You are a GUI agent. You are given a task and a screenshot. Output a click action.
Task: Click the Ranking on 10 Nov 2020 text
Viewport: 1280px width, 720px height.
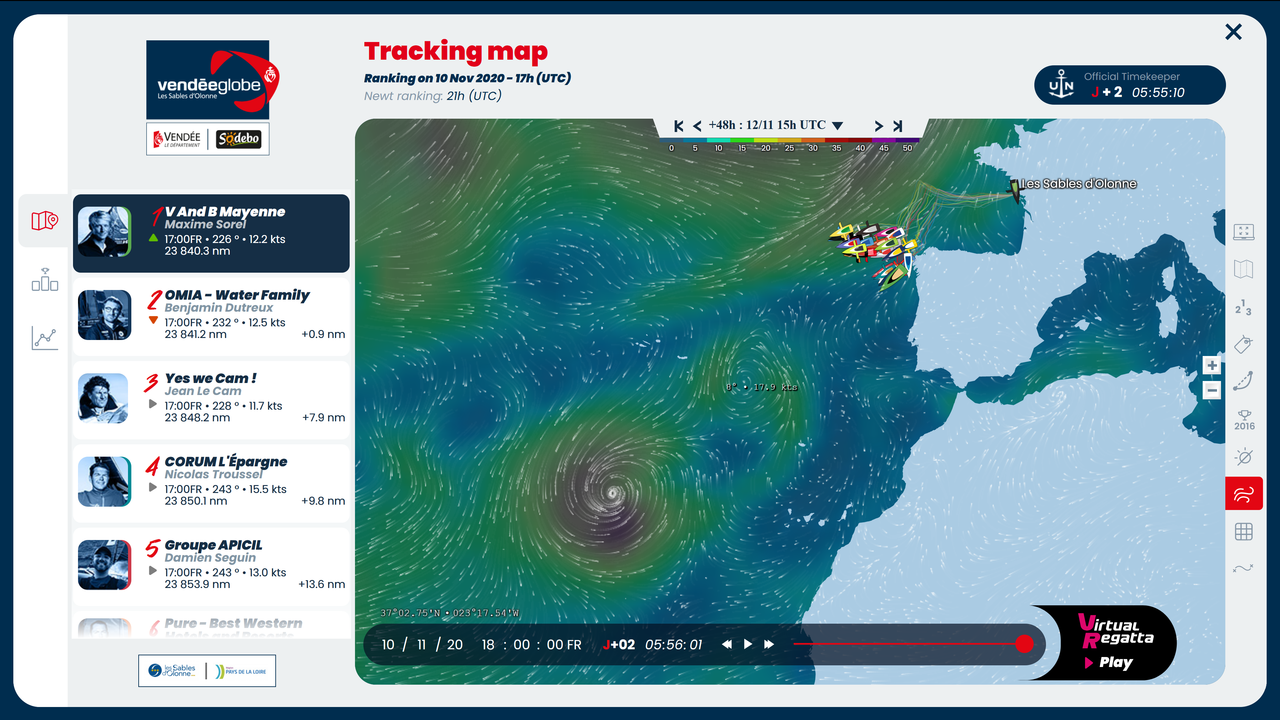pyautogui.click(x=467, y=78)
